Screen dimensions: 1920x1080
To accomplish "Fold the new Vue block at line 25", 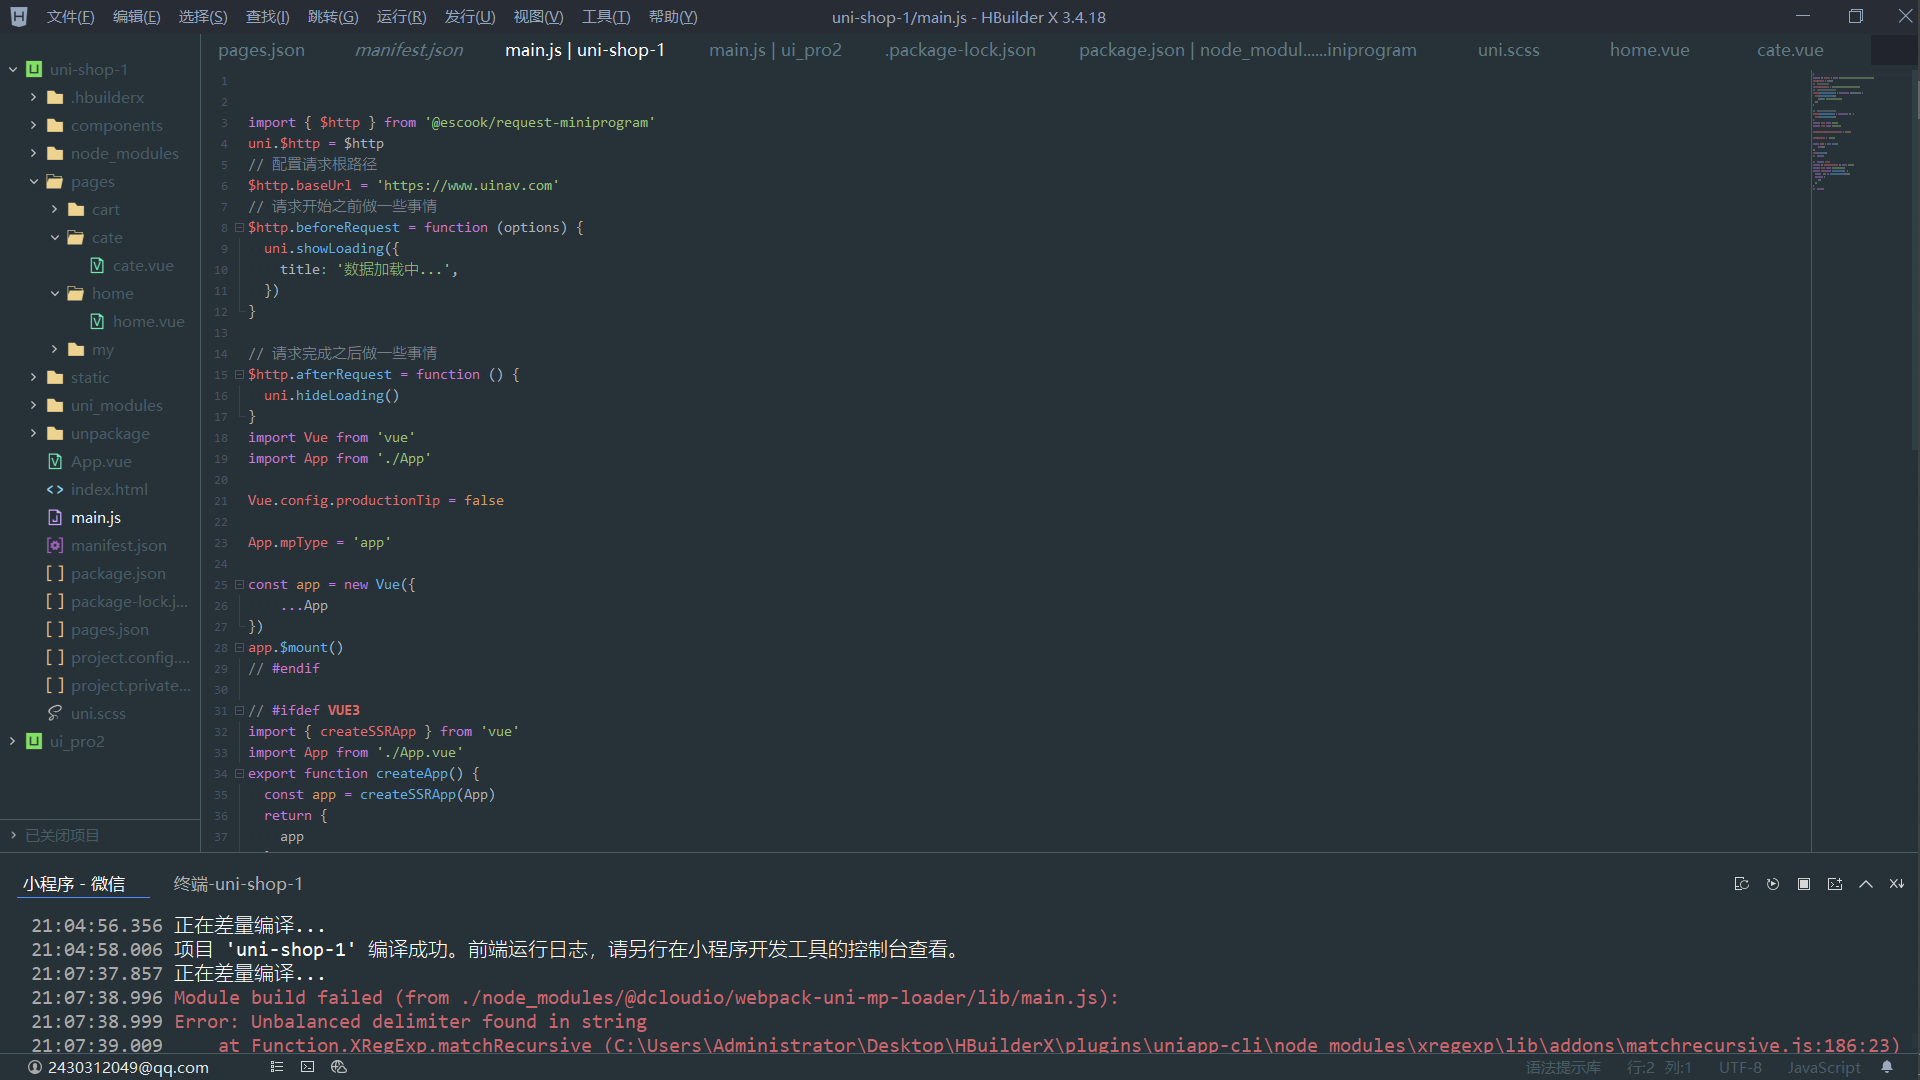I will pyautogui.click(x=239, y=585).
